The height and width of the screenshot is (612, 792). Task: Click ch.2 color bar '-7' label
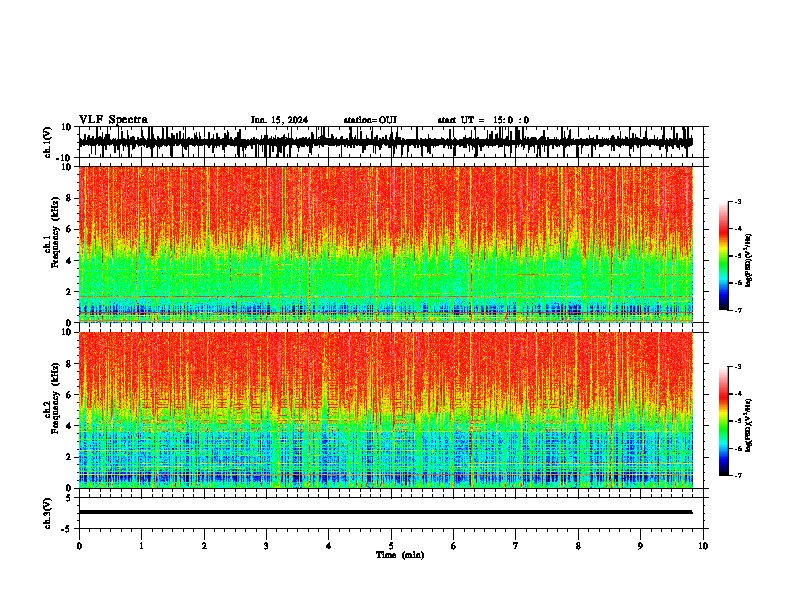point(738,475)
